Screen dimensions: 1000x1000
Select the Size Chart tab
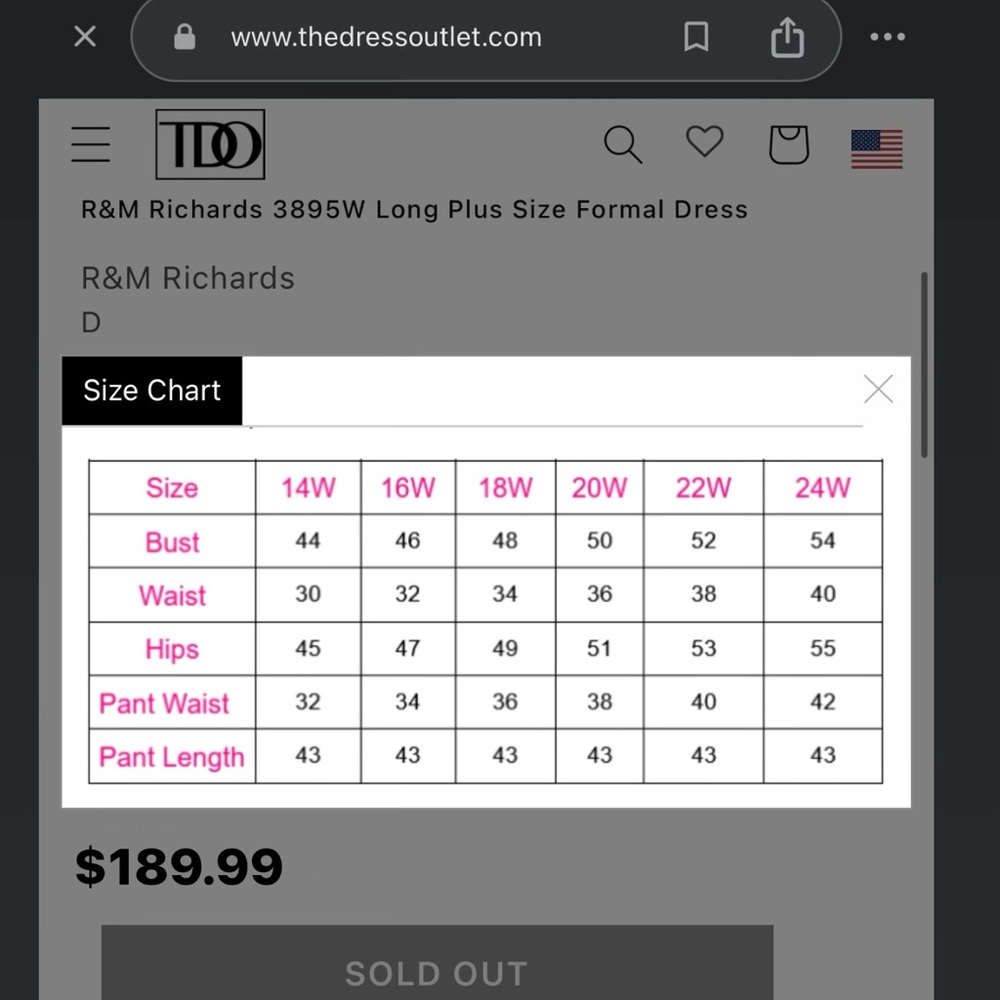[152, 390]
